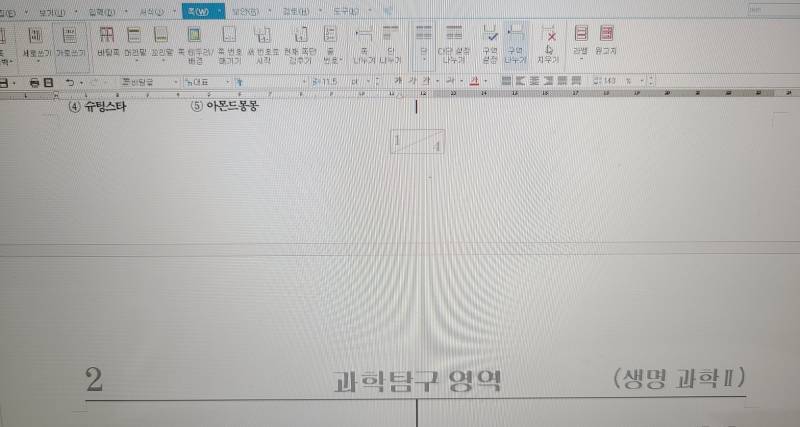Select justify alignment, first alignment icon
800x427 pixels.
tap(506, 81)
